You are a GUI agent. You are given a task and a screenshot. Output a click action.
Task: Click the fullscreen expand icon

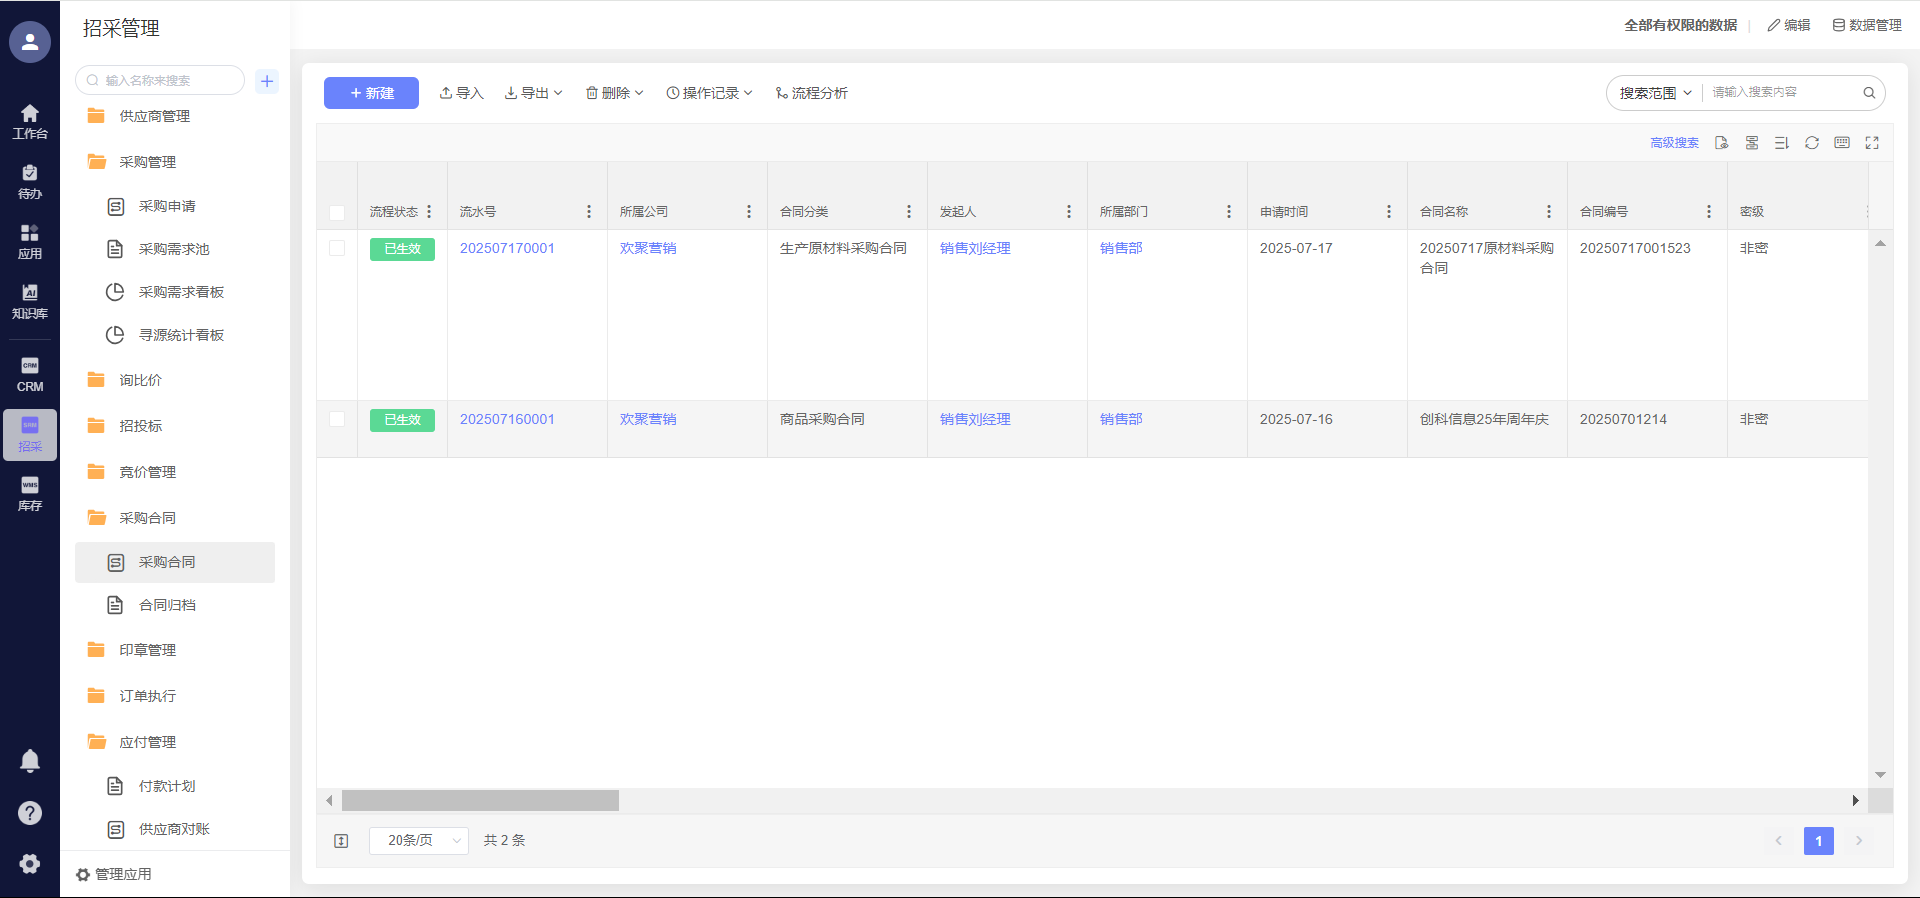(1872, 143)
